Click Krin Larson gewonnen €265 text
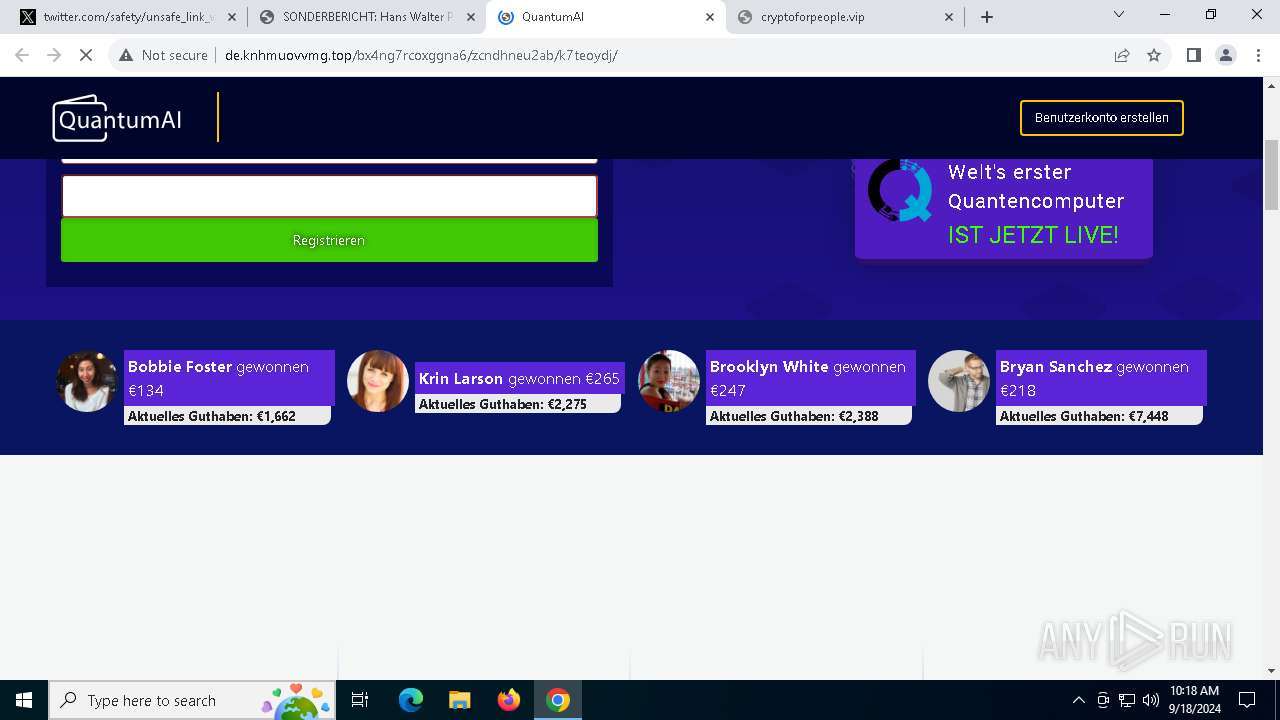Viewport: 1280px width, 720px height. pos(519,379)
